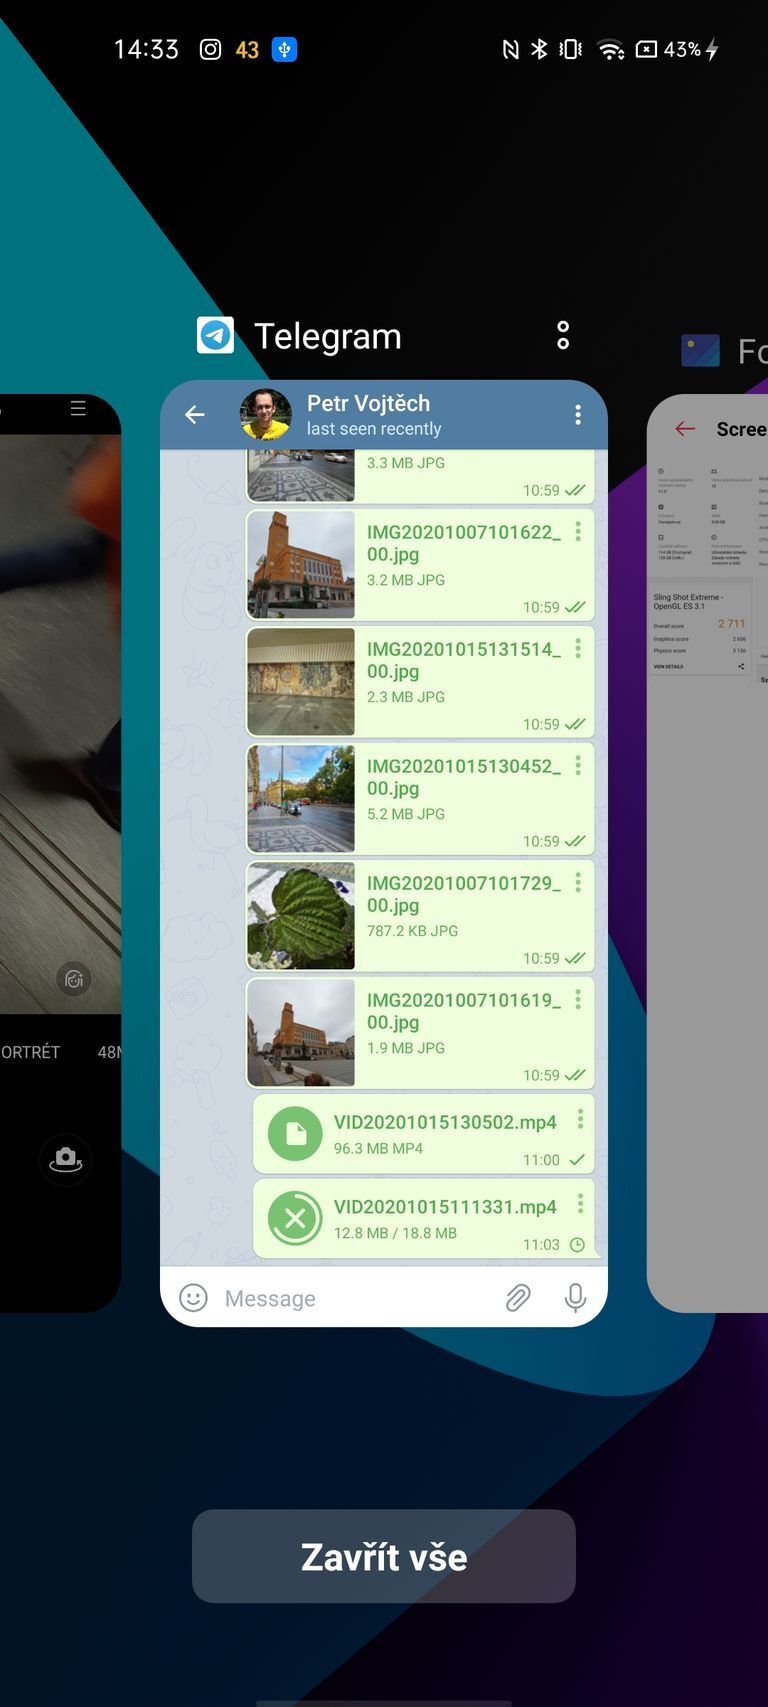The image size is (768, 1707).
Task: Tap the Telegram app icon in recents
Action: click(215, 336)
